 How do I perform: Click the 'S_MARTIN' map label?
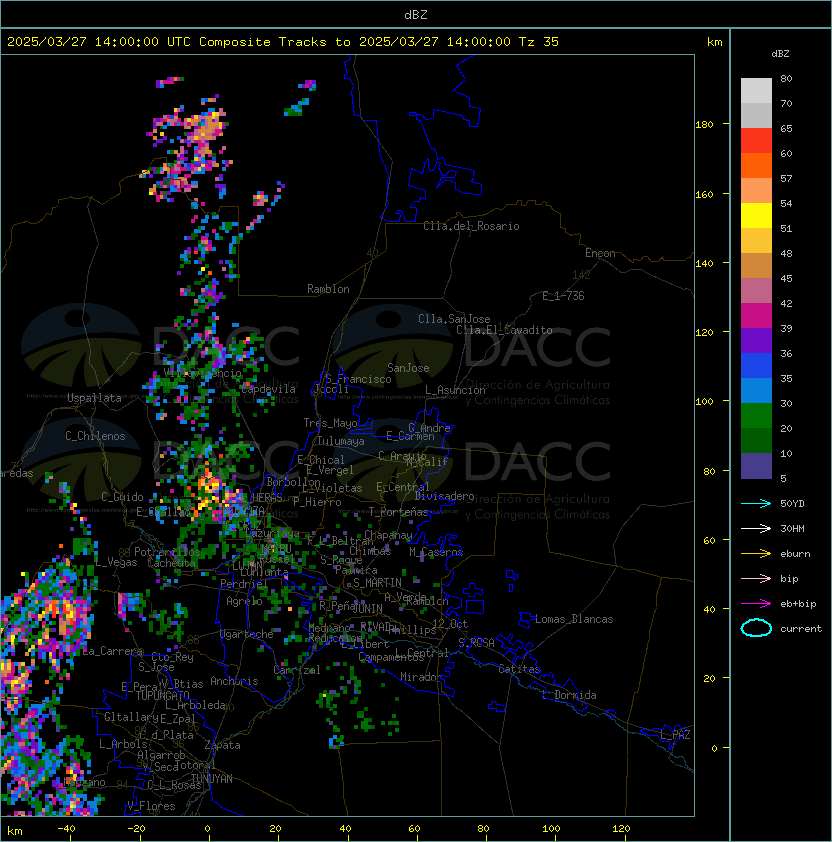pyautogui.click(x=378, y=583)
